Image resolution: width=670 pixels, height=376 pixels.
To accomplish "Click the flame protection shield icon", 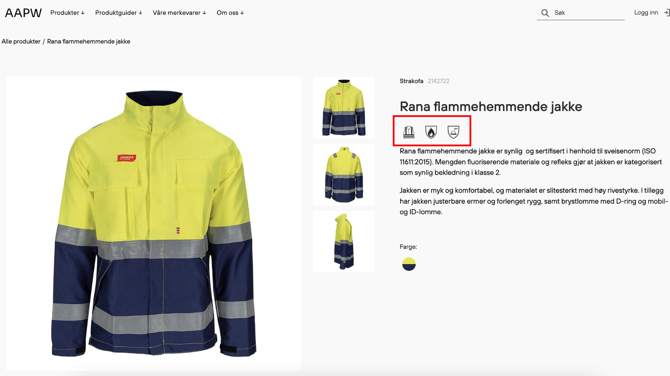I will [431, 132].
